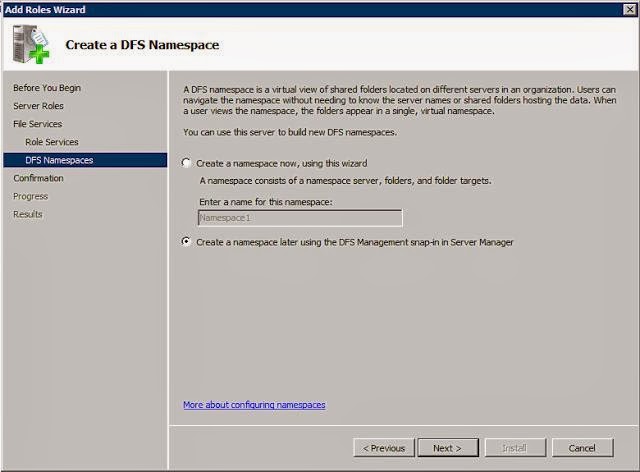Viewport: 640px width, 472px height.
Task: Click 'Enter a name for this namespace:' label
Action: 266,202
